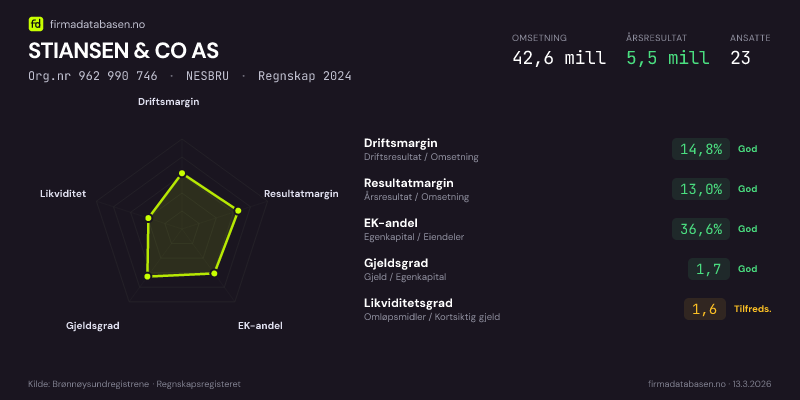Click the firmadatabasen.no logo icon
This screenshot has height=400, width=800.
coord(36,23)
